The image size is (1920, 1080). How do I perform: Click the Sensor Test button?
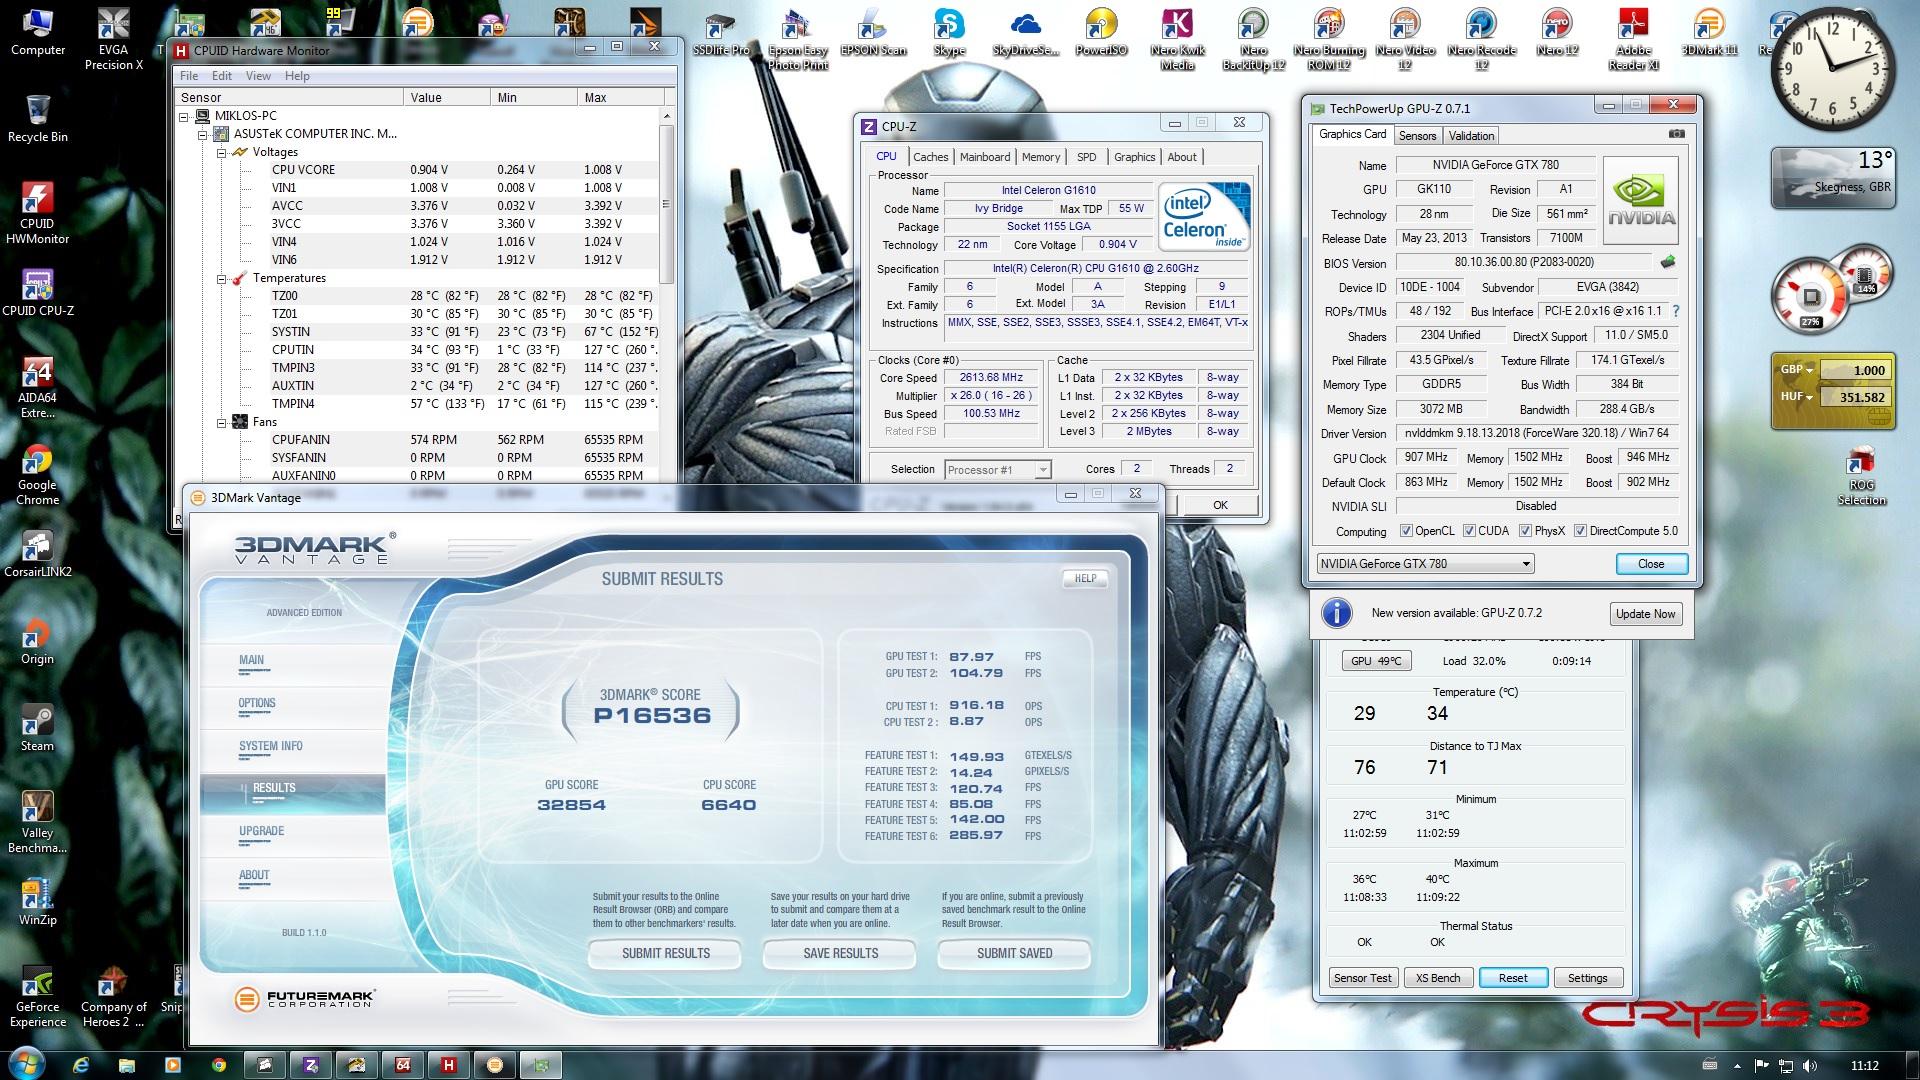click(x=1362, y=978)
